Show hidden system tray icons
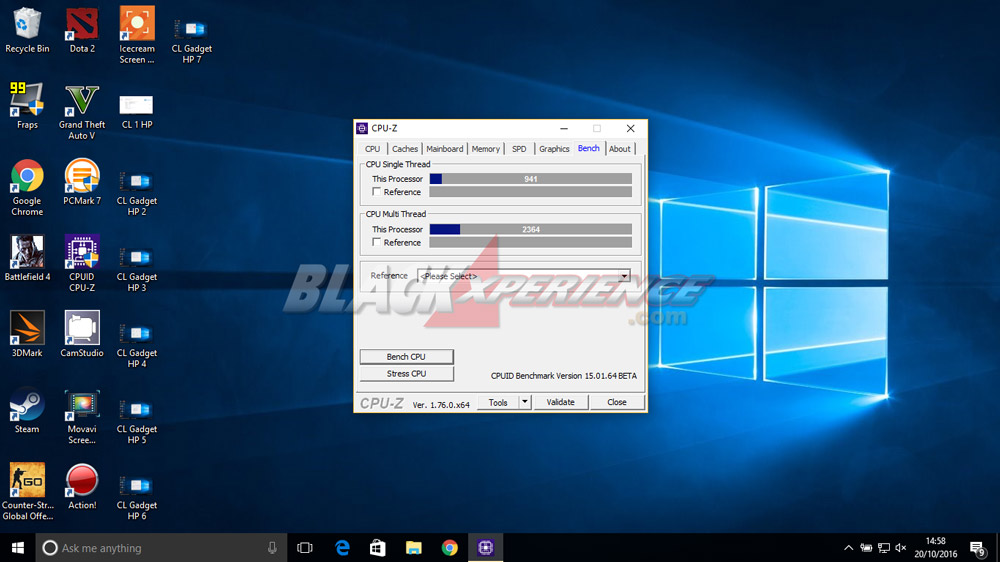The image size is (1000, 562). 848,547
